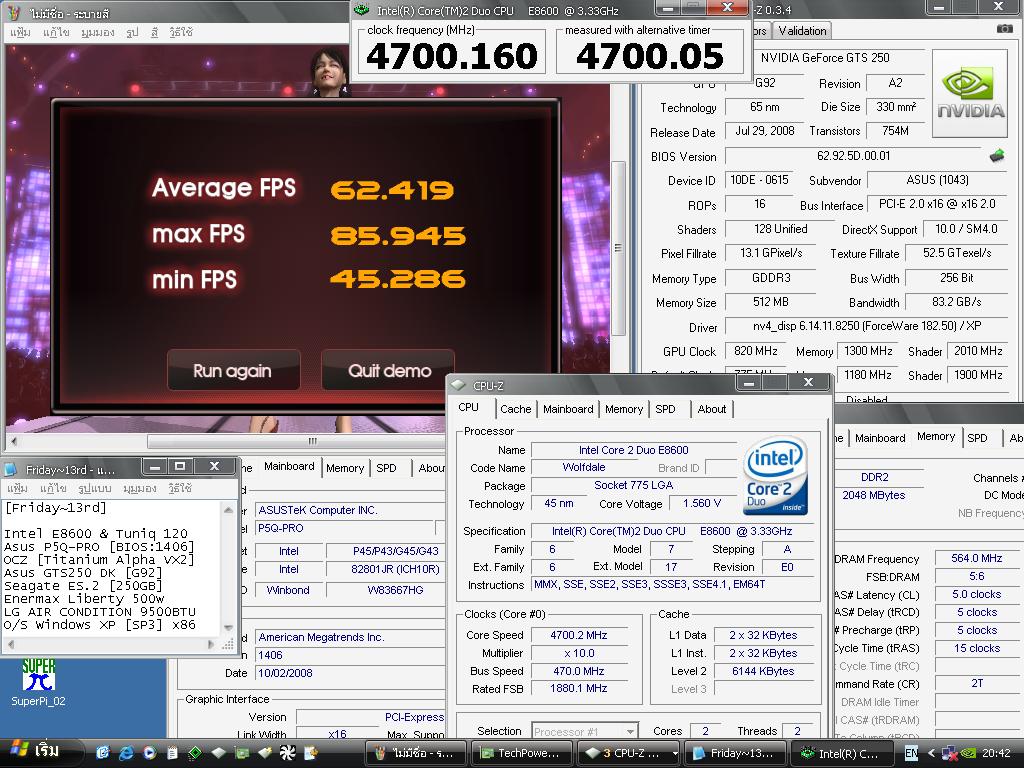Viewport: 1024px width, 768px height.
Task: Launch Windows Media Player from the quick launch
Action: [x=149, y=753]
